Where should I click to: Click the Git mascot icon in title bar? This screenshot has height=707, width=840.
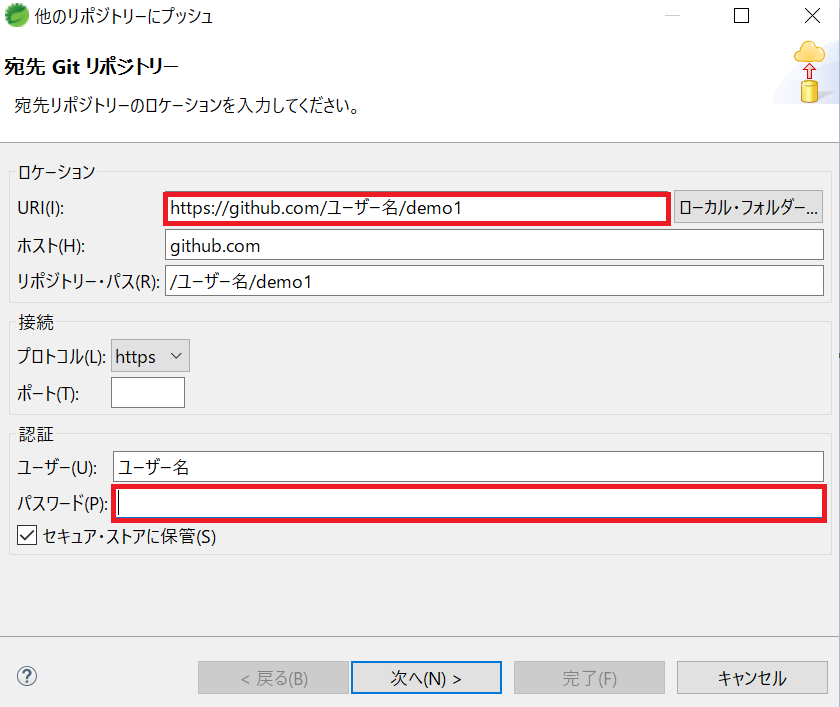coord(14,16)
